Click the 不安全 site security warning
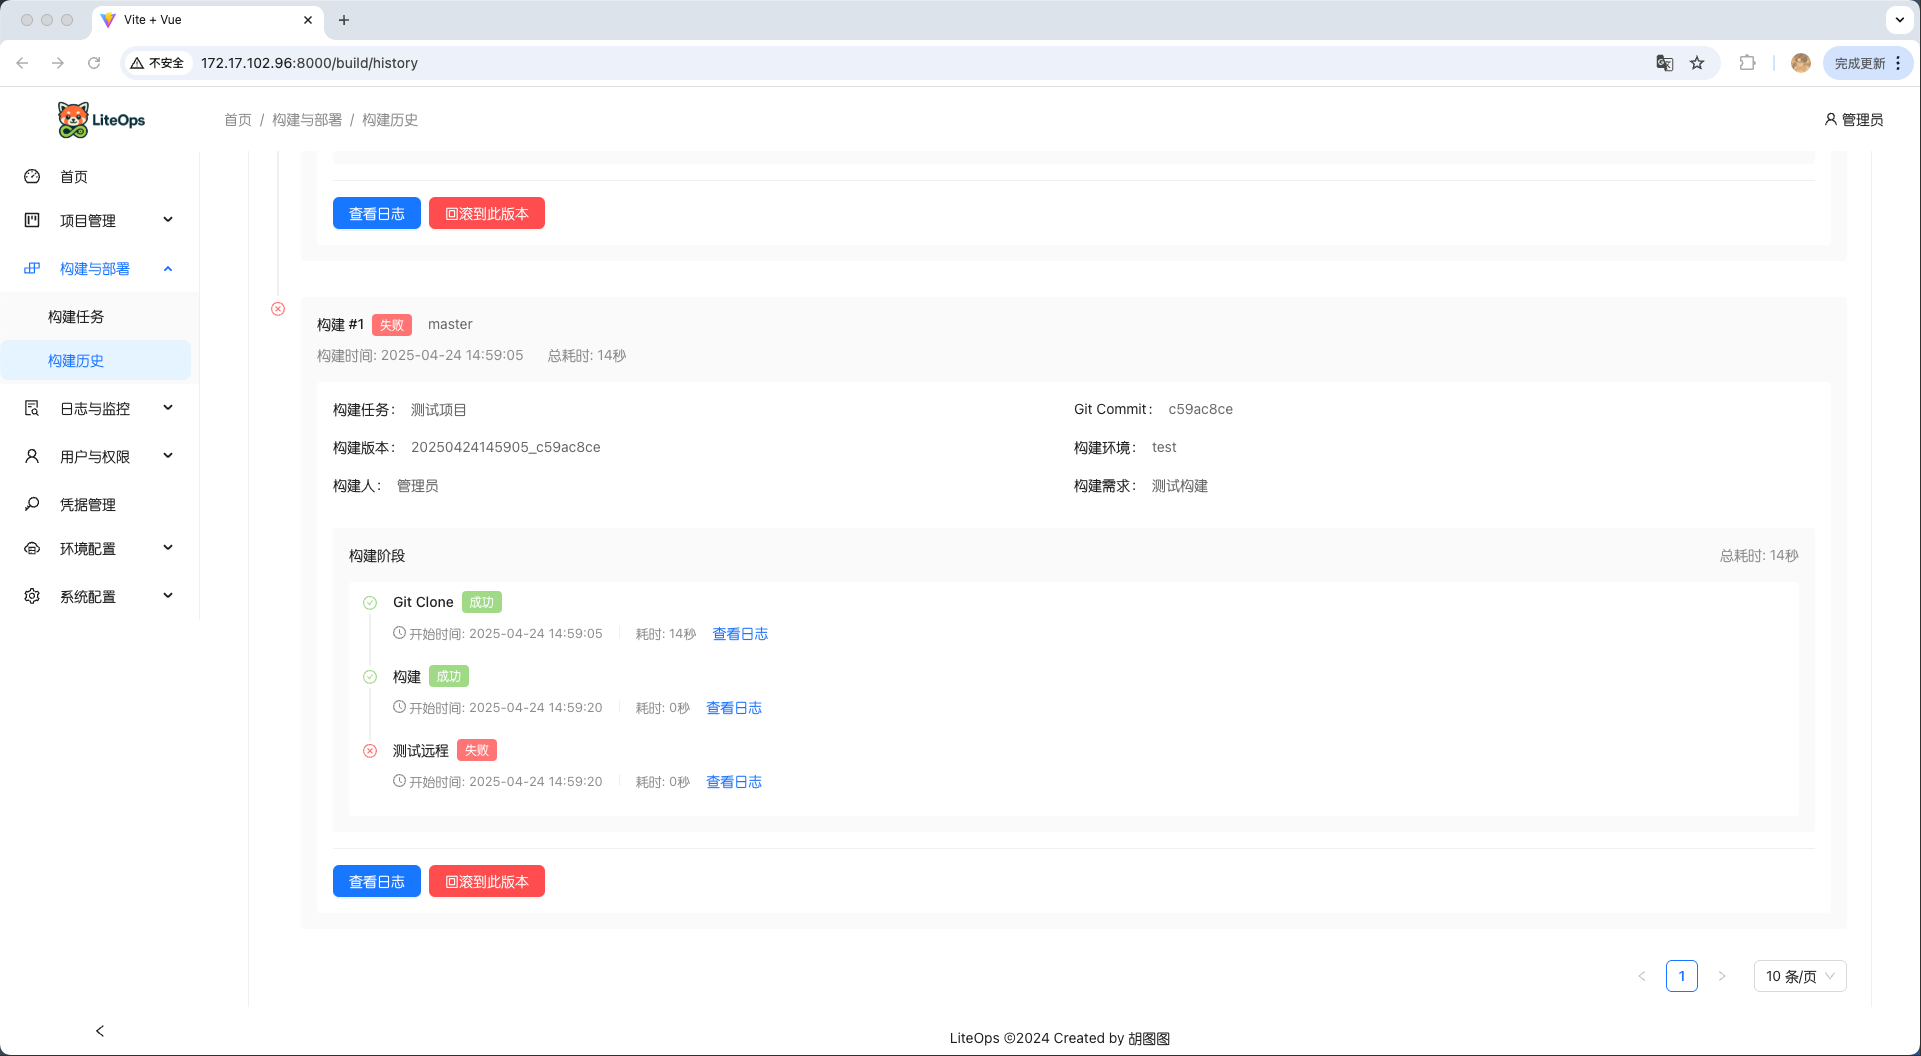This screenshot has height=1056, width=1921. pos(158,63)
